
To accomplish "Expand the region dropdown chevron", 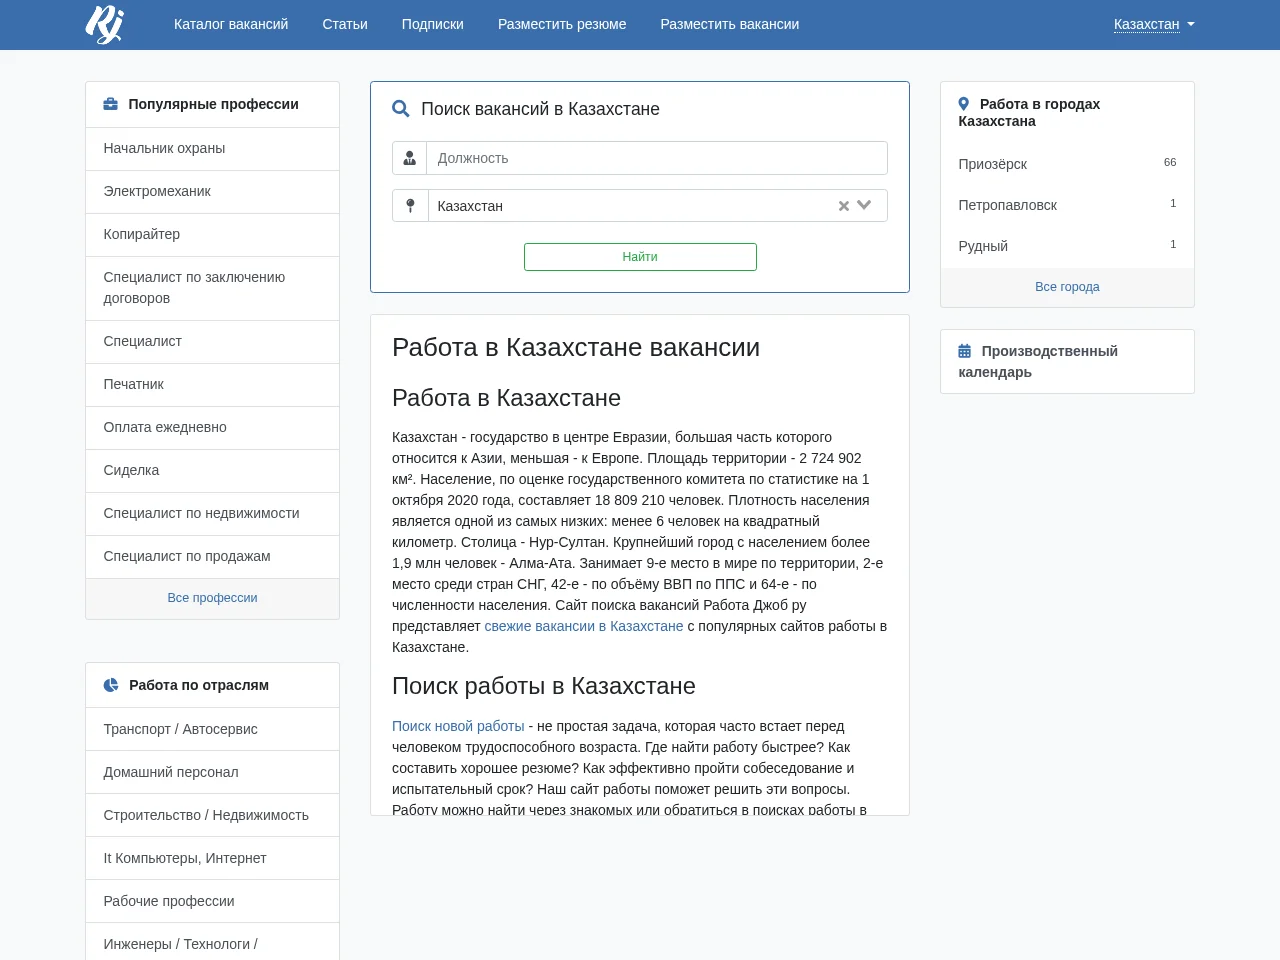I will pos(865,205).
